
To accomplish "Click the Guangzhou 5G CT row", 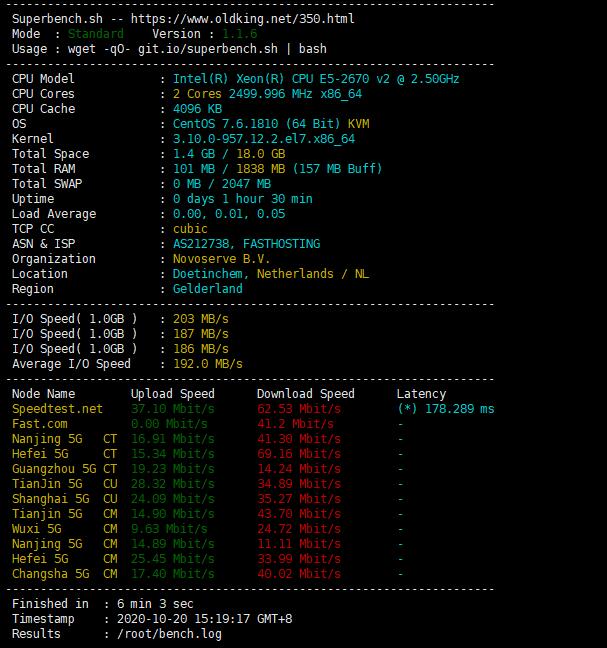I will click(207, 469).
